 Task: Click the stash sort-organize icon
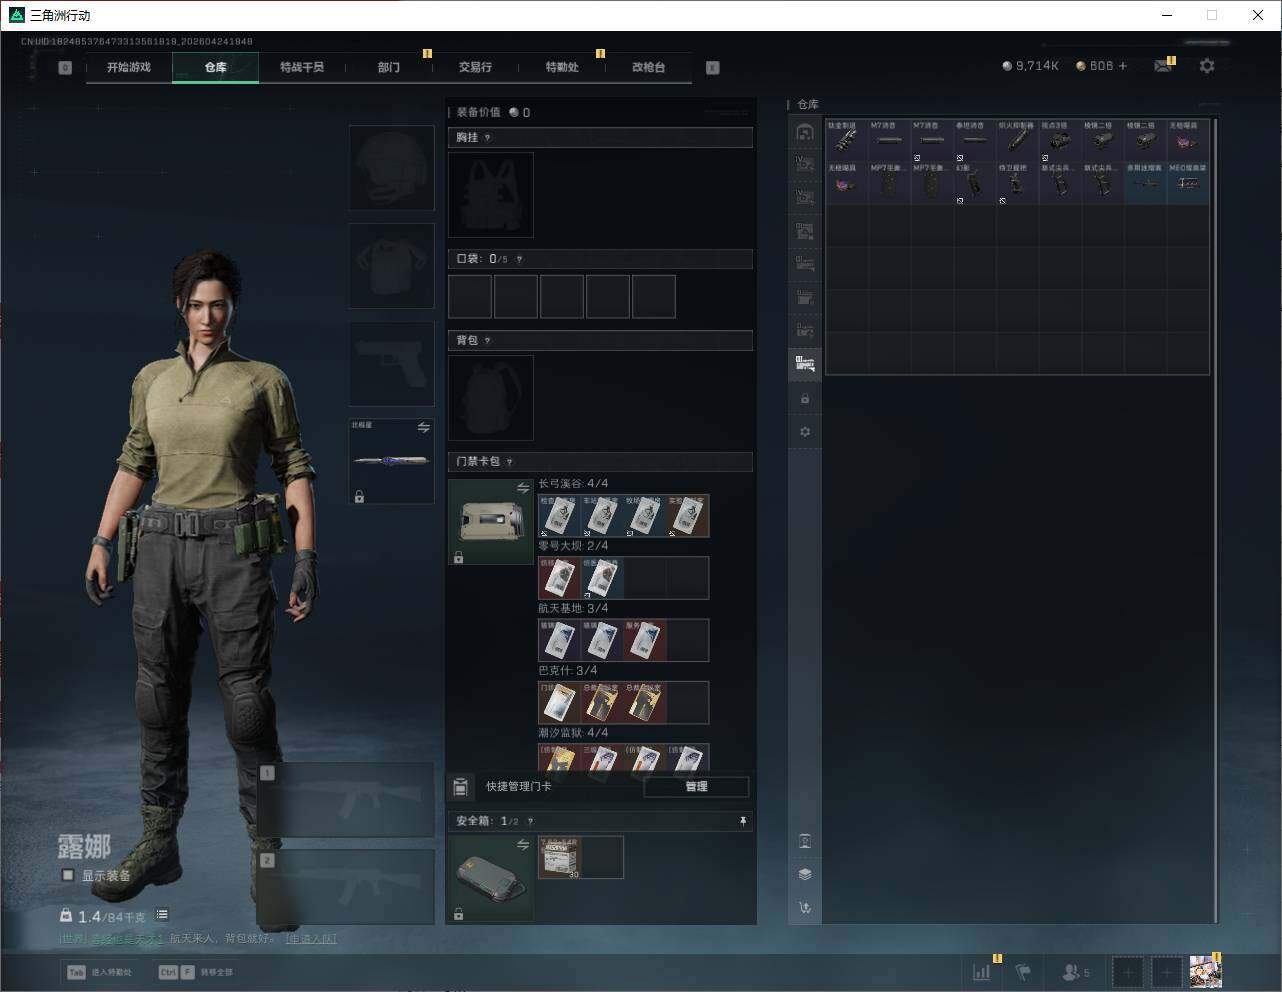[x=805, y=908]
